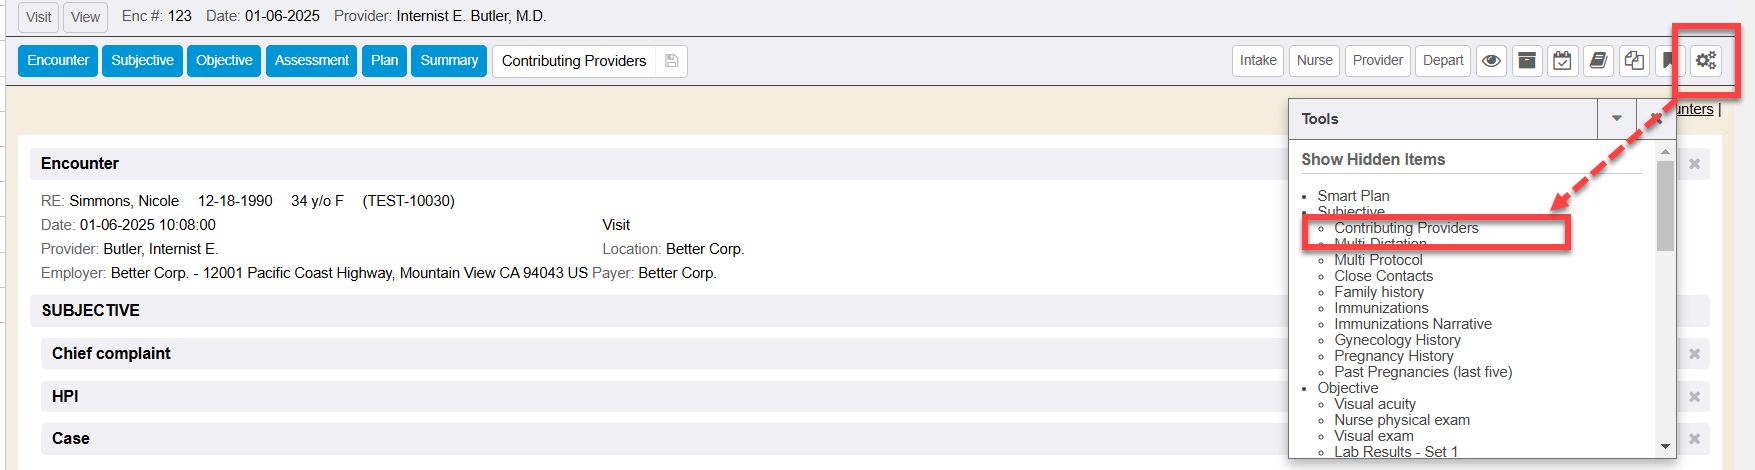The height and width of the screenshot is (470, 1755).
Task: Click the Tools panel scroll down arrow
Action: tap(1665, 447)
